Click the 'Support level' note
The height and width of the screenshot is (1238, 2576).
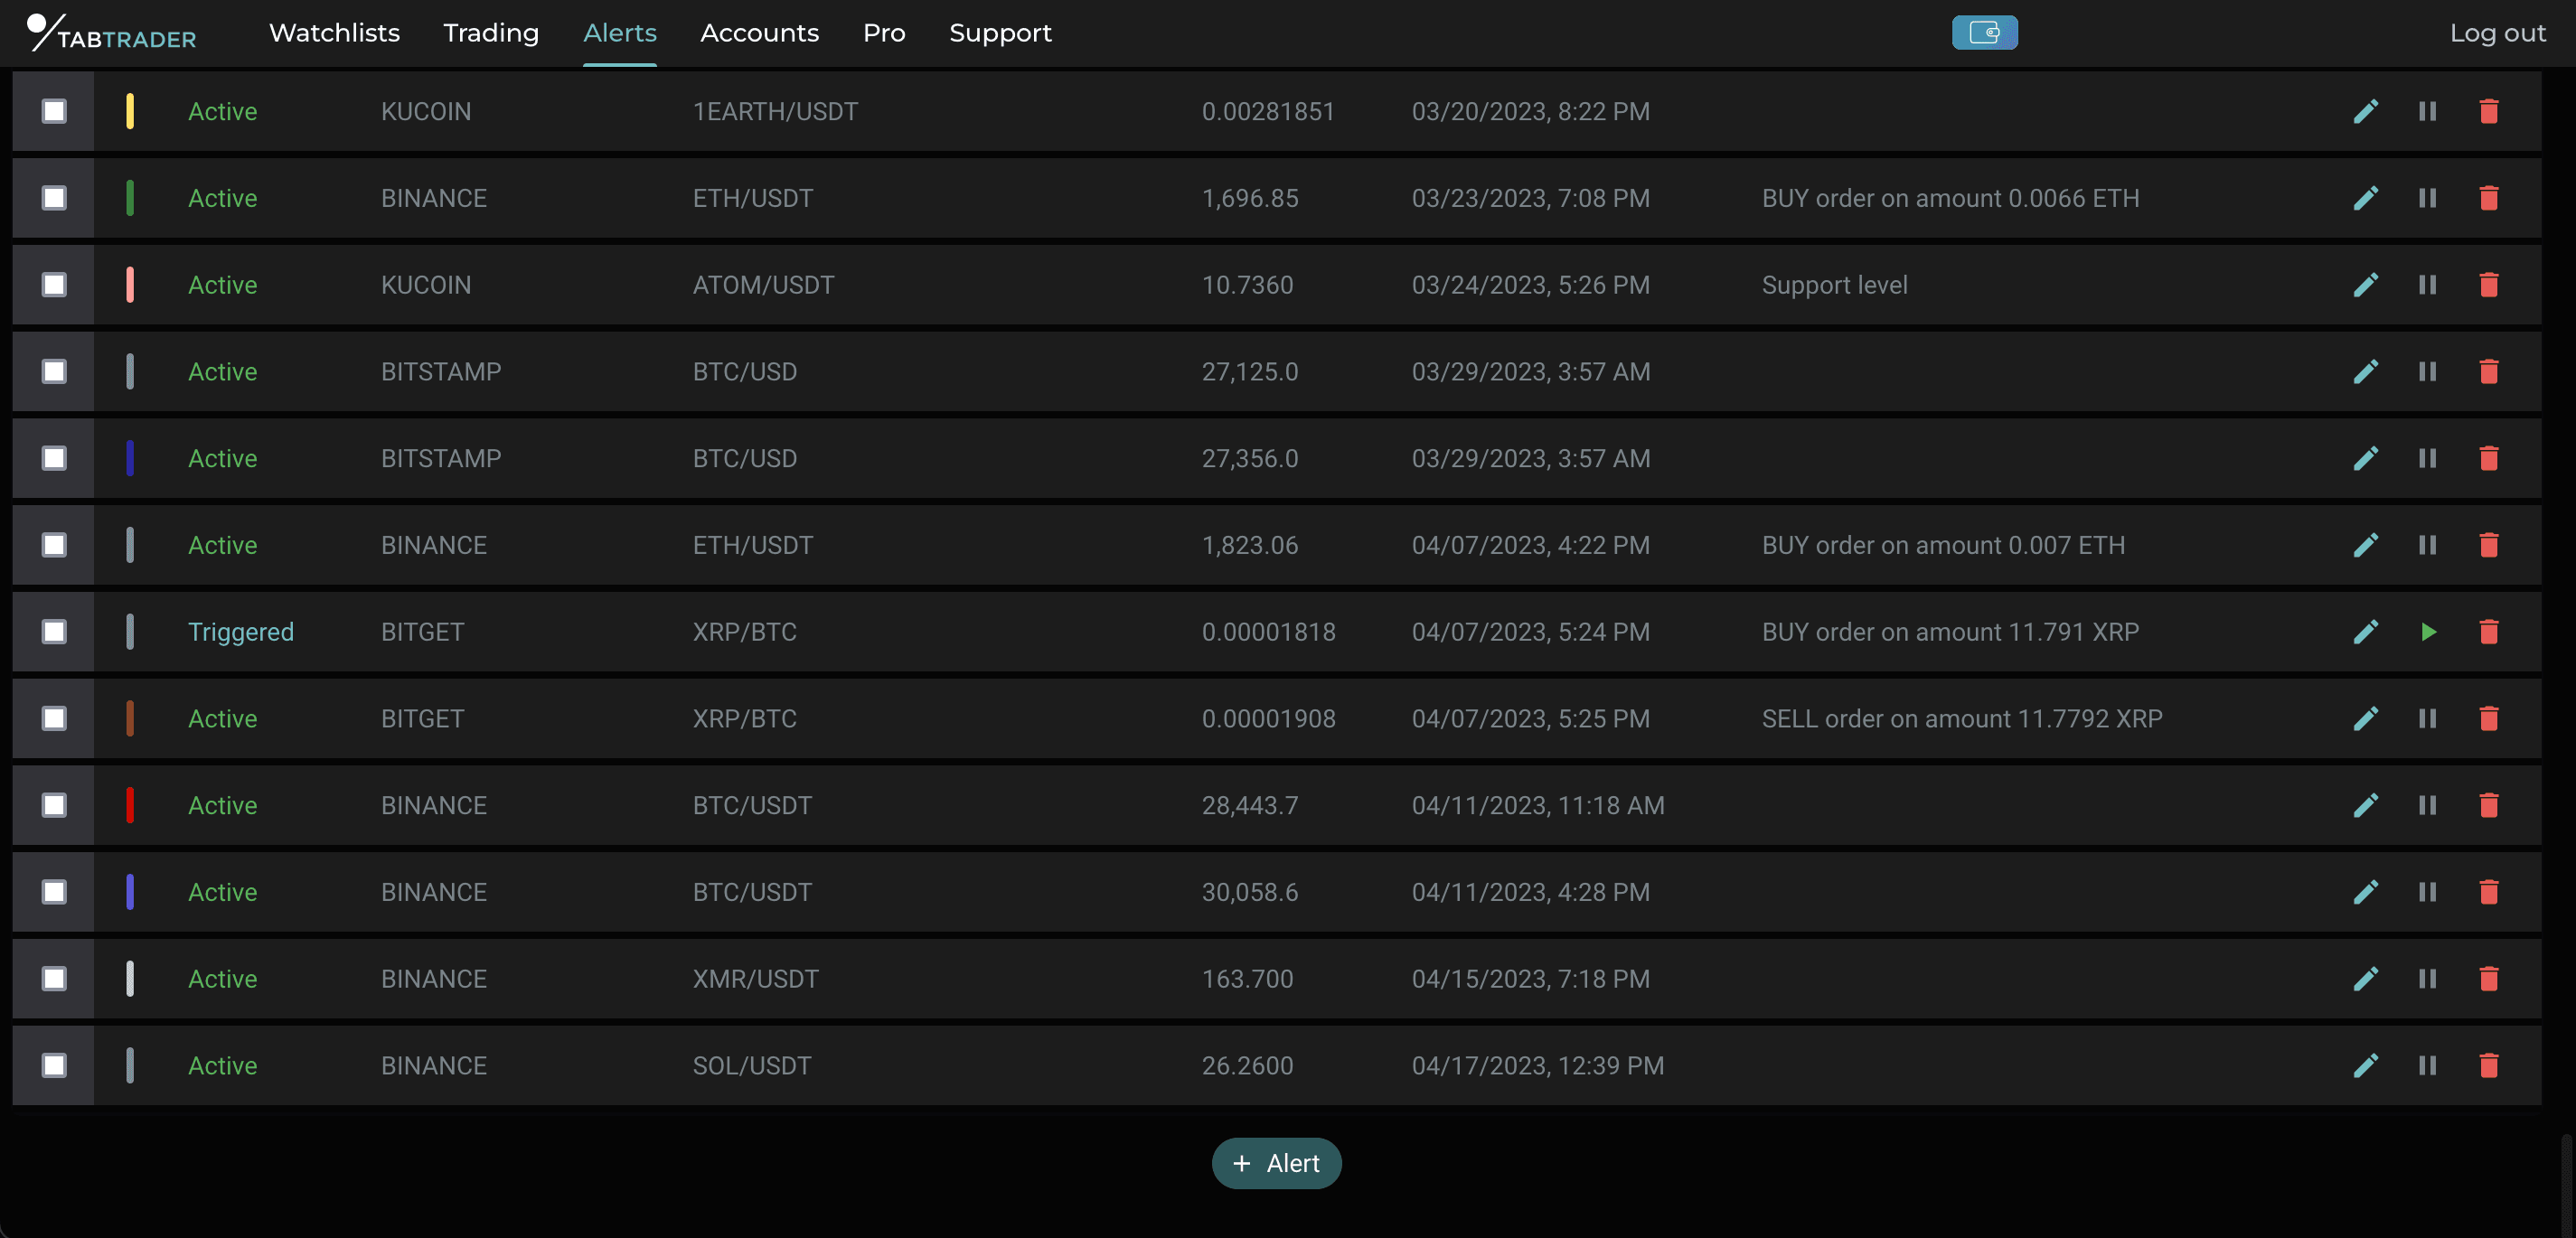click(1834, 285)
